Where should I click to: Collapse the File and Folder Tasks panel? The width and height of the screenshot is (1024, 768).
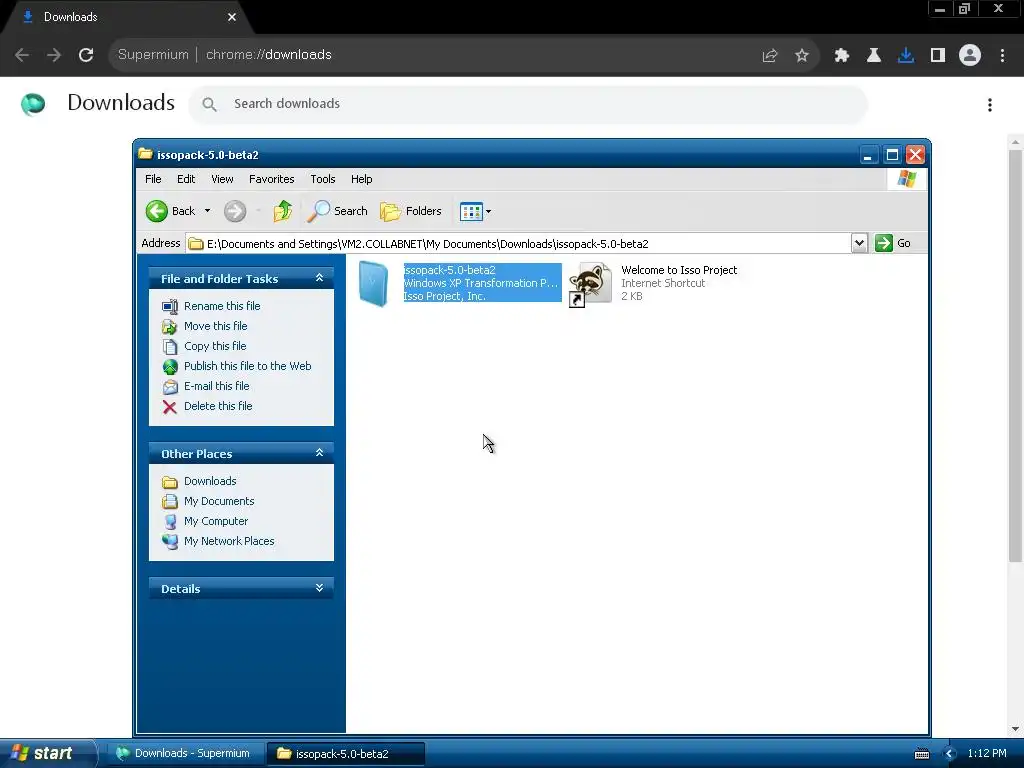(319, 278)
